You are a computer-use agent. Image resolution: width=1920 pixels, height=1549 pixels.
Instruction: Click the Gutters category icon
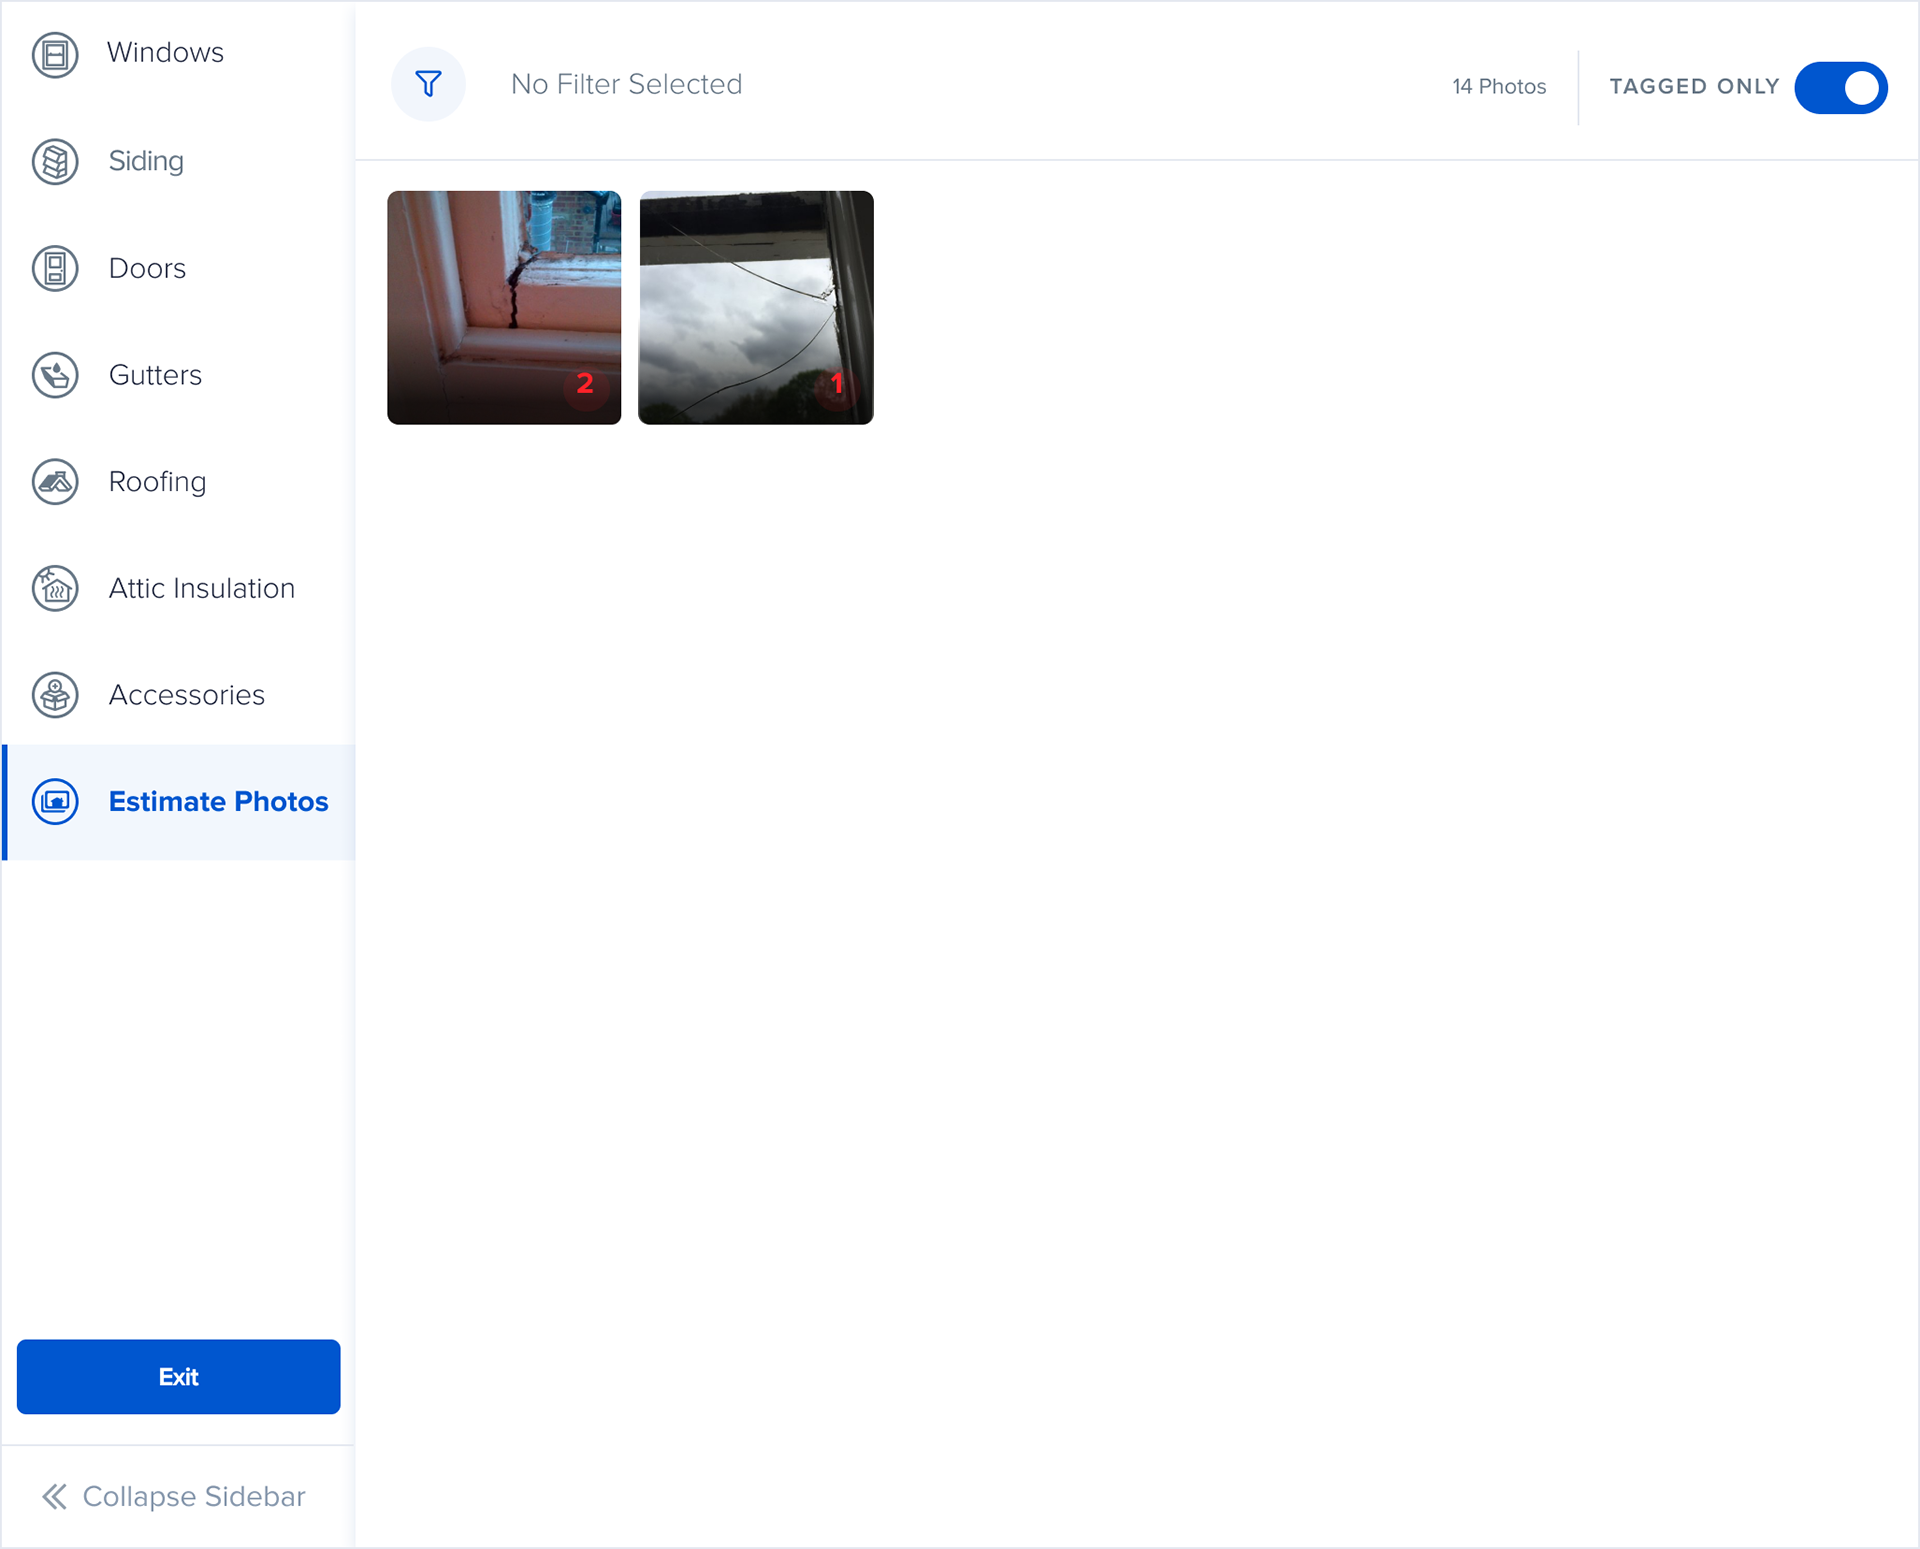(55, 375)
